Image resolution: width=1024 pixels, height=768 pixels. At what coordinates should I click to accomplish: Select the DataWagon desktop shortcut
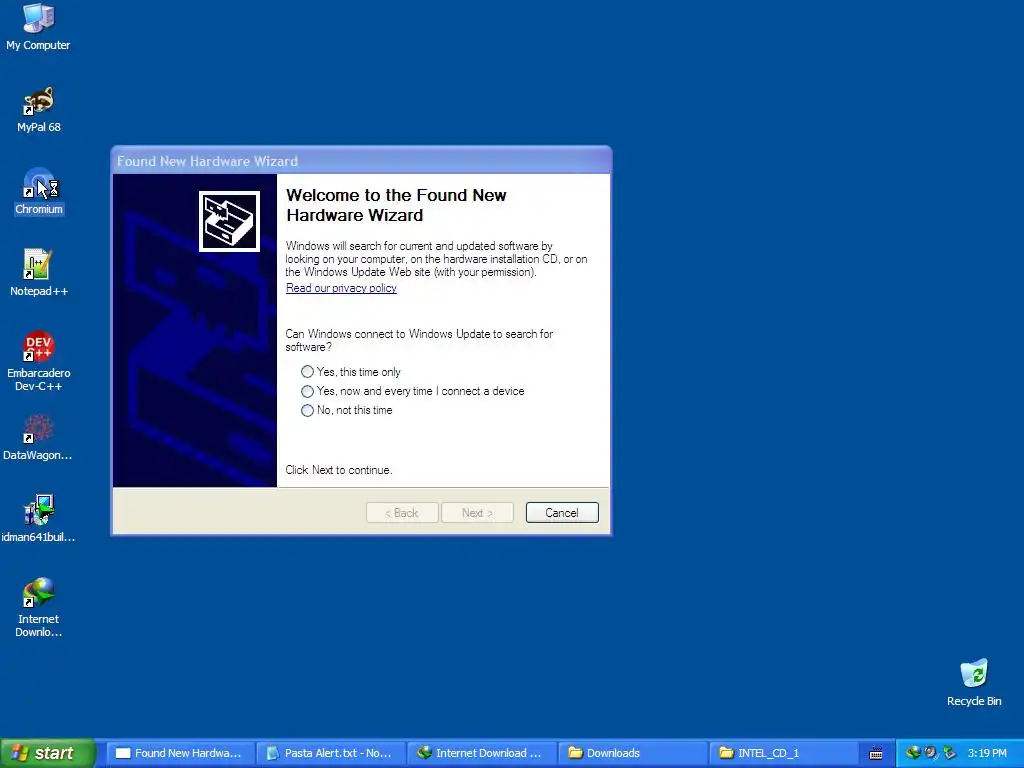[38, 438]
